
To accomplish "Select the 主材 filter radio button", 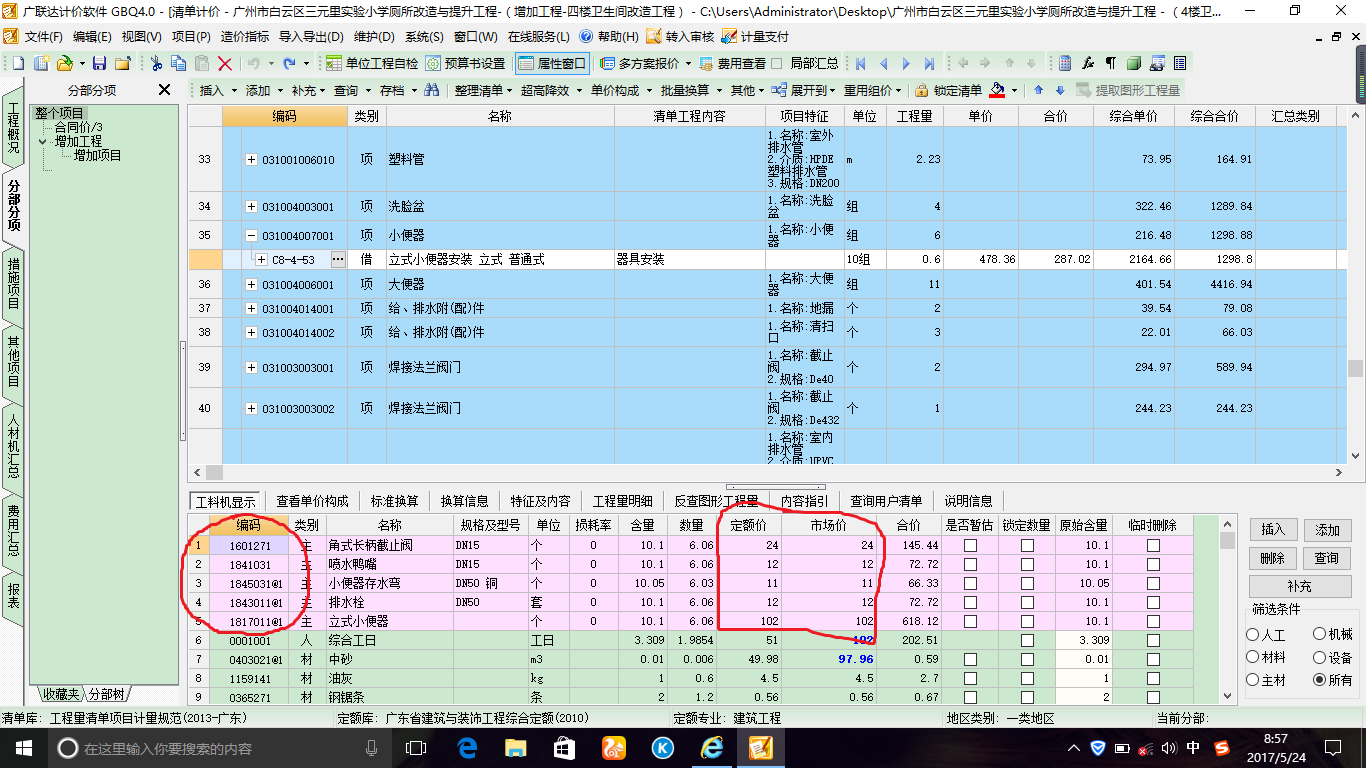I will 1253,680.
